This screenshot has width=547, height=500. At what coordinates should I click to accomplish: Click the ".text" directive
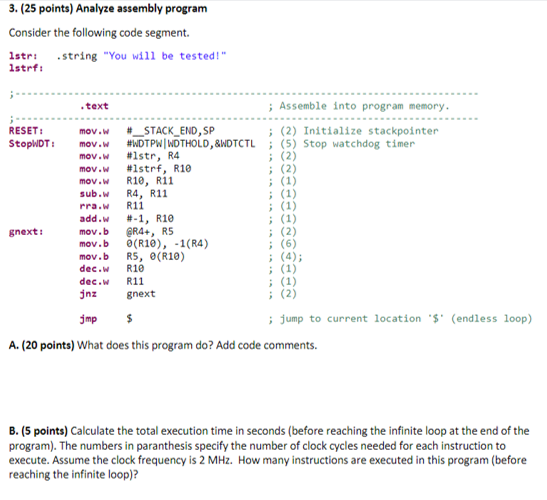94,106
